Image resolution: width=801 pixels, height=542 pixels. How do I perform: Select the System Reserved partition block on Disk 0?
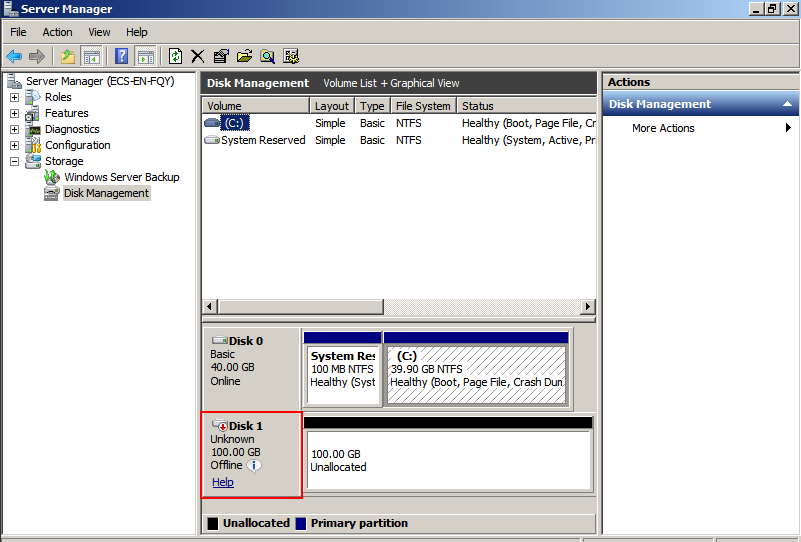click(x=343, y=369)
